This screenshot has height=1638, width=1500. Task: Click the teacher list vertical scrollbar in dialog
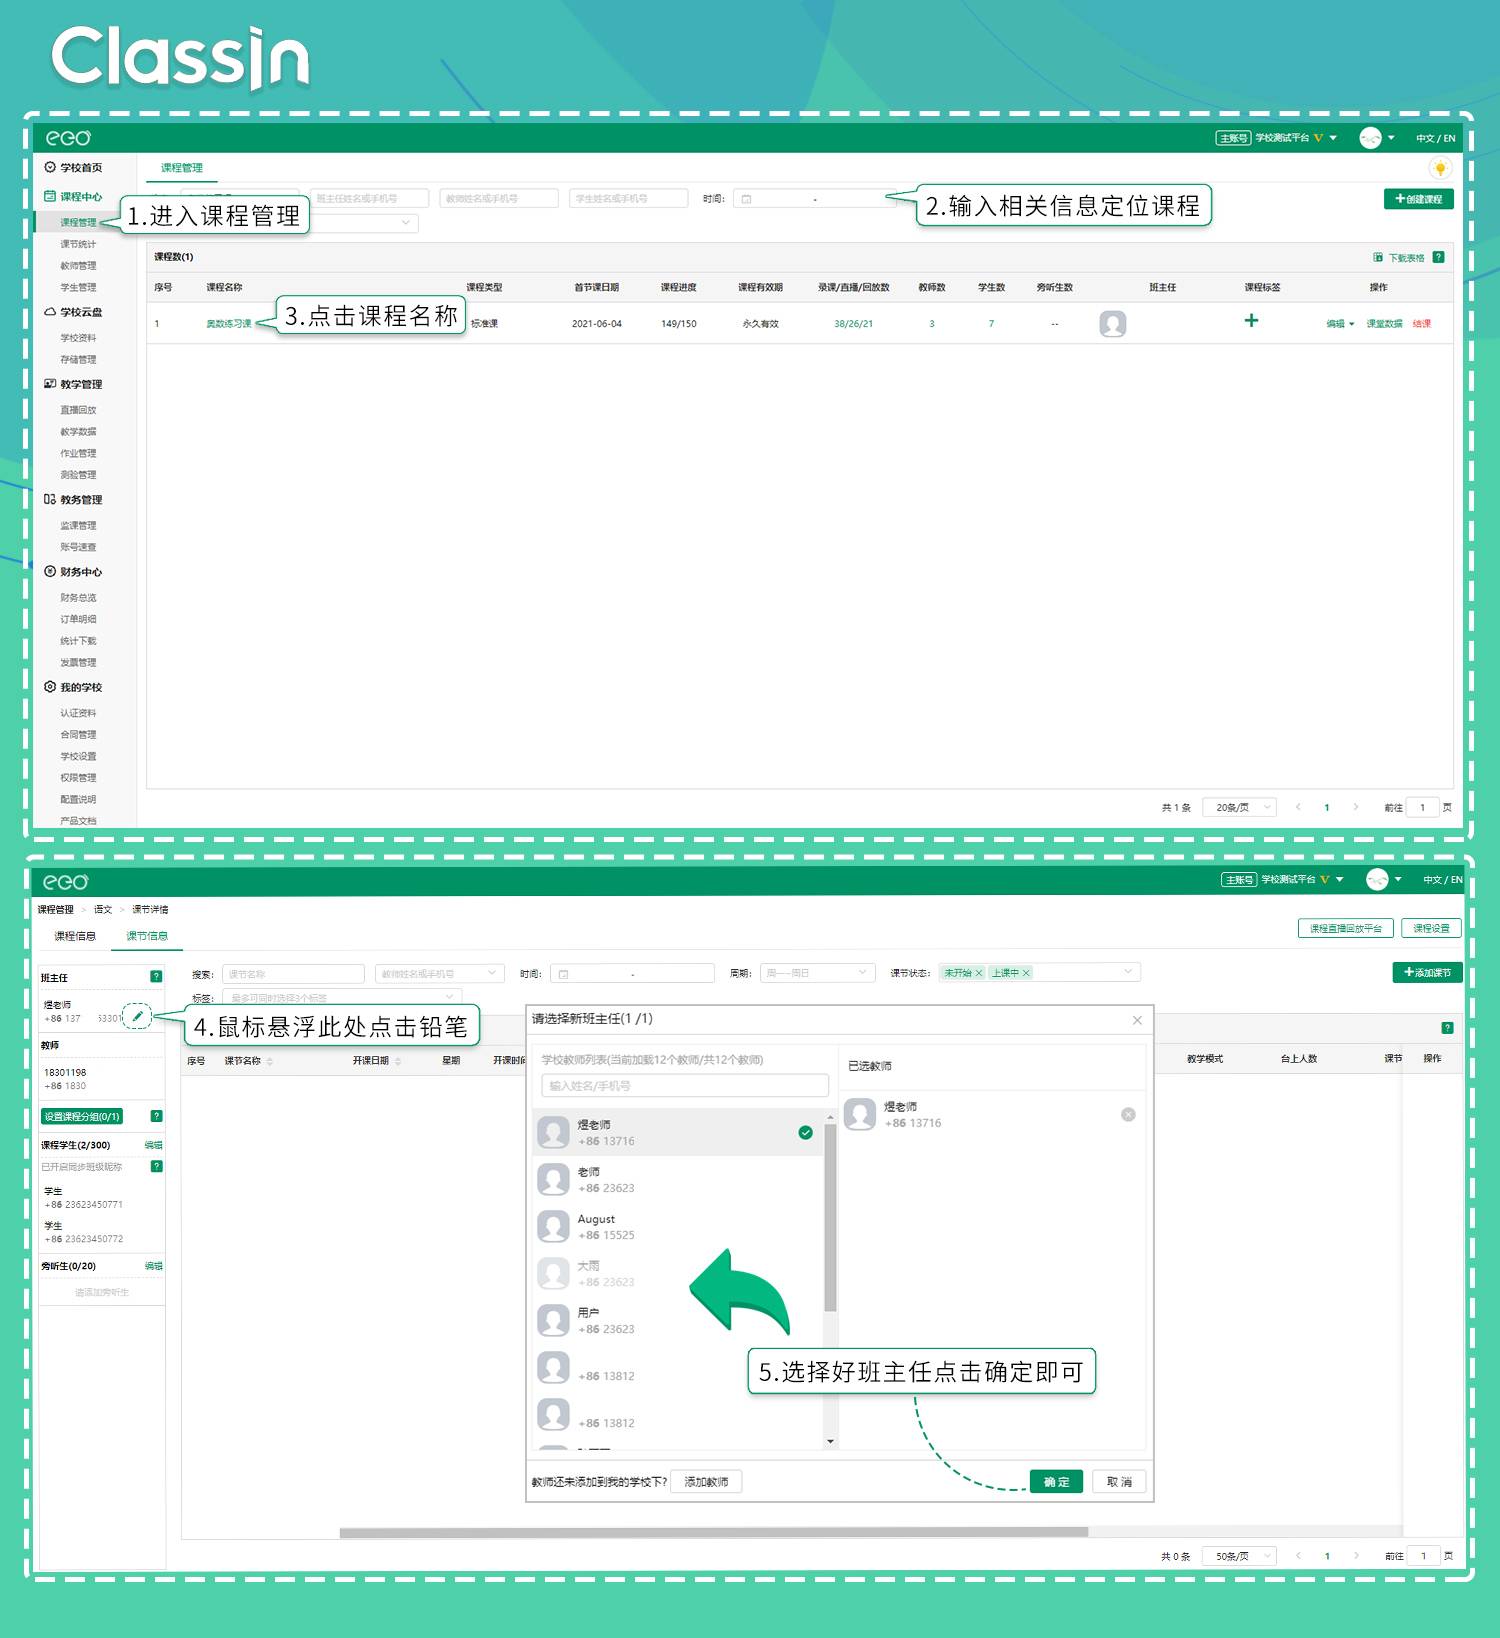tap(830, 1218)
